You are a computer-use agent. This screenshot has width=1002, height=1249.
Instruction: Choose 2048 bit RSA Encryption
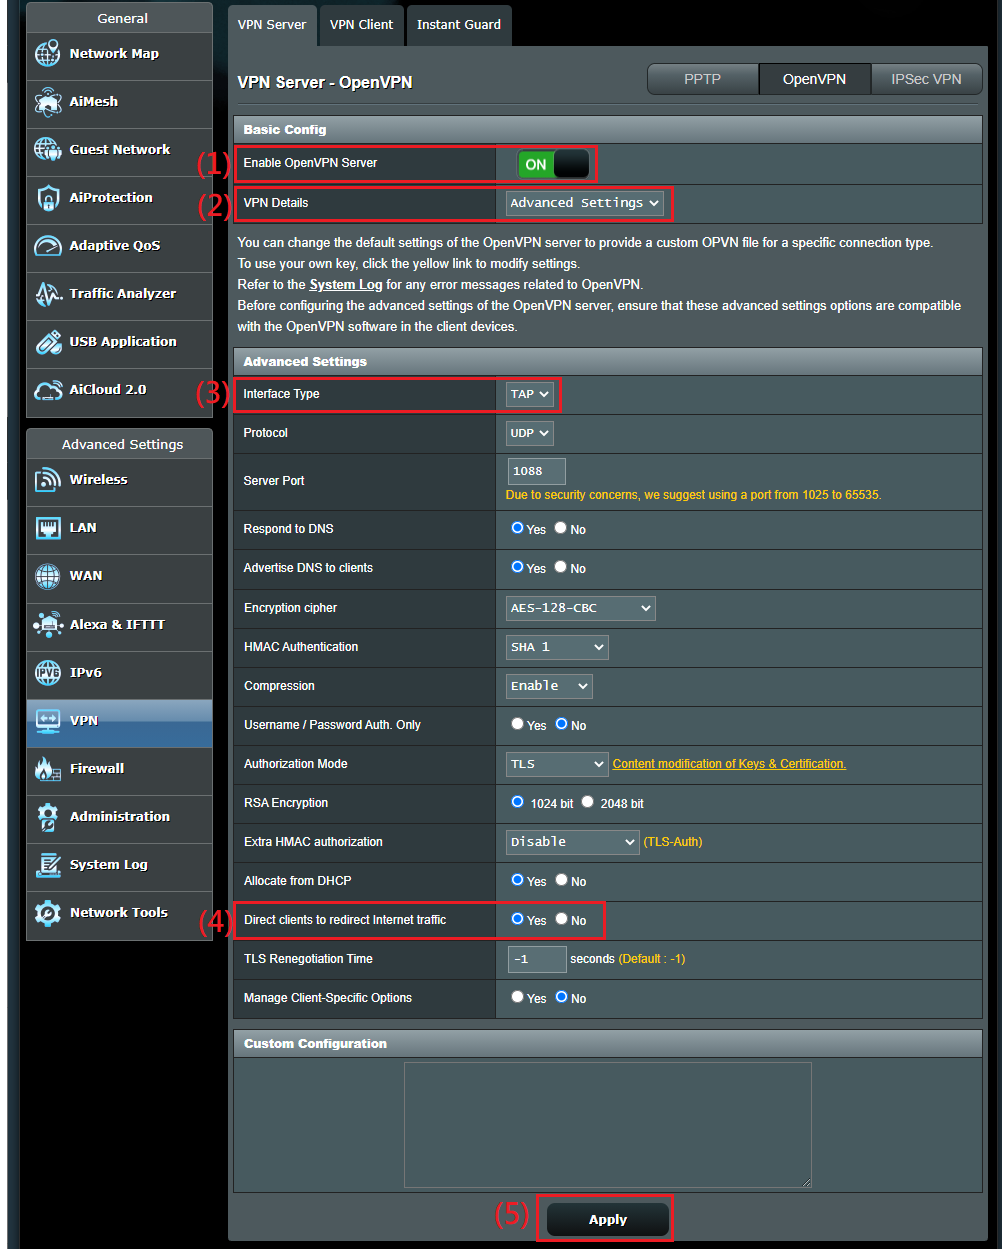click(x=588, y=802)
